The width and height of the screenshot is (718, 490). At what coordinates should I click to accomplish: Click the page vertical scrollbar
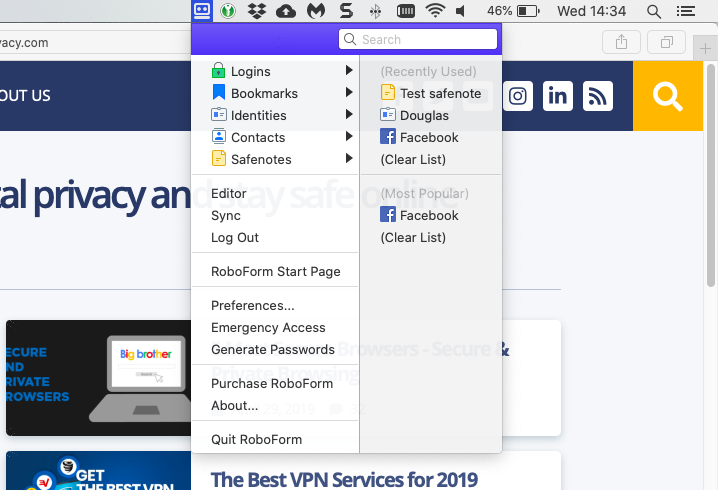pos(711,175)
